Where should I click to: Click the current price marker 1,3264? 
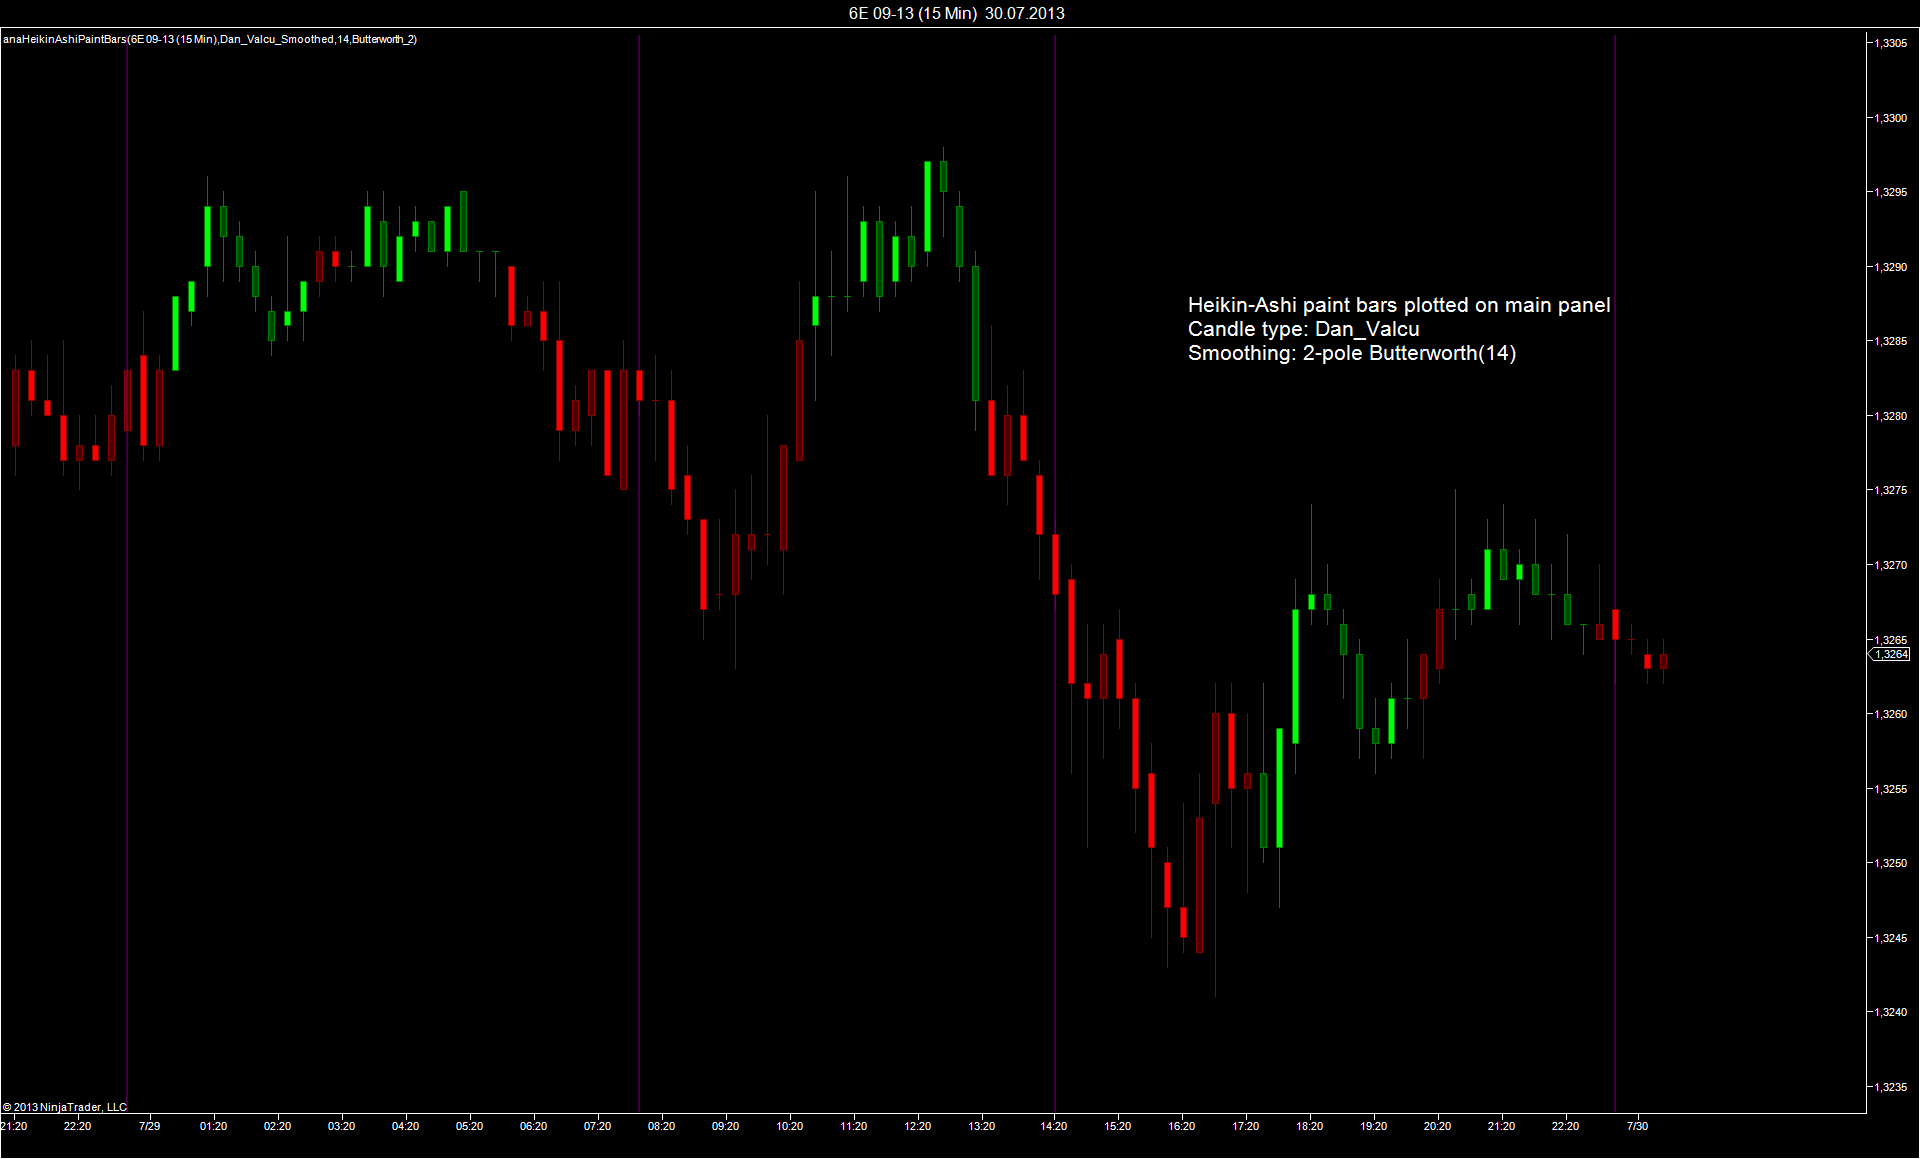[1890, 654]
